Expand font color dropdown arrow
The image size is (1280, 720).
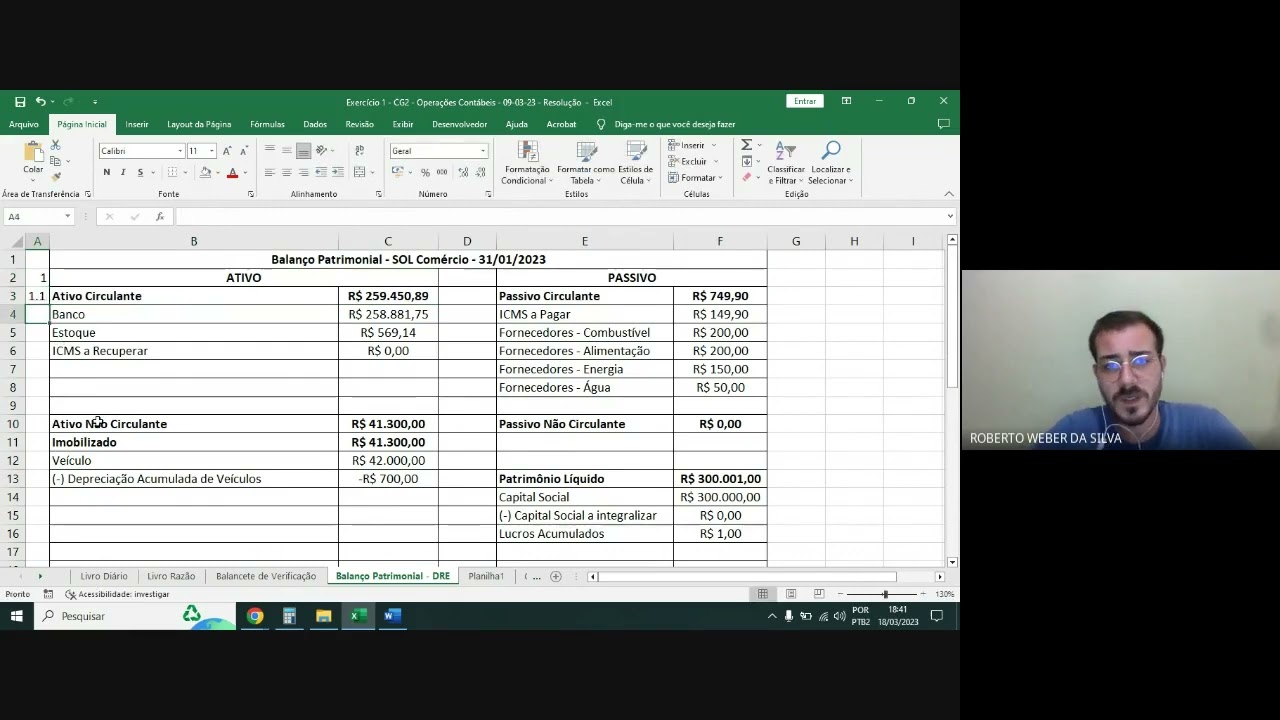pyautogui.click(x=245, y=173)
